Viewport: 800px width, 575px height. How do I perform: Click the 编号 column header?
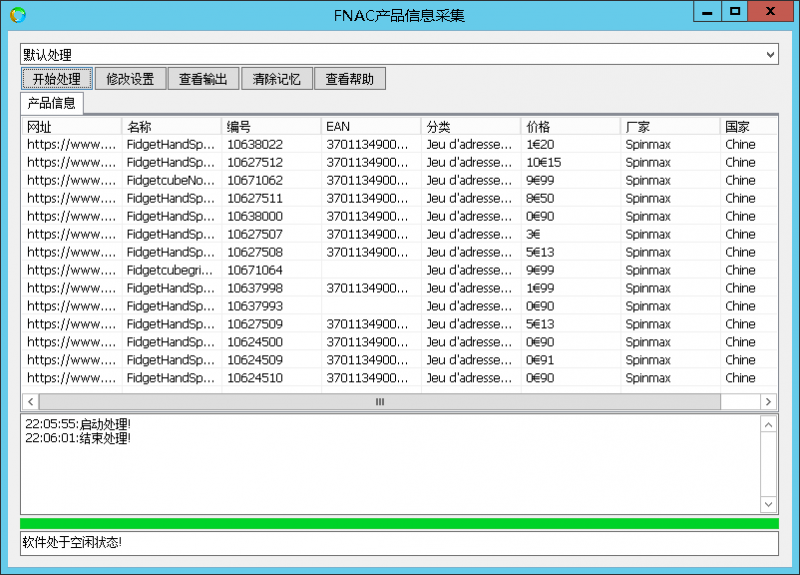point(271,127)
